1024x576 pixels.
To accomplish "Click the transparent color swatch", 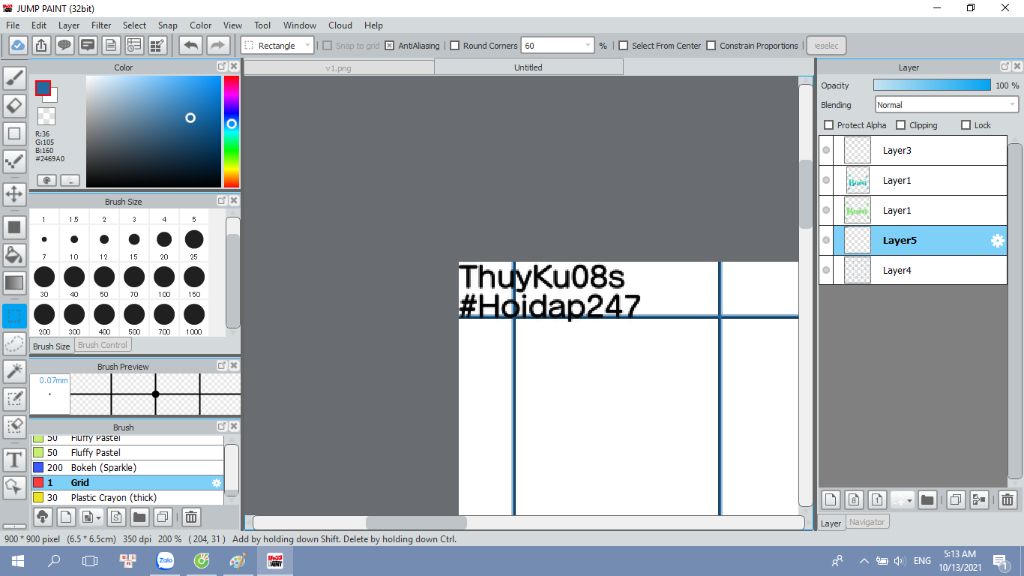I will tap(46, 116).
